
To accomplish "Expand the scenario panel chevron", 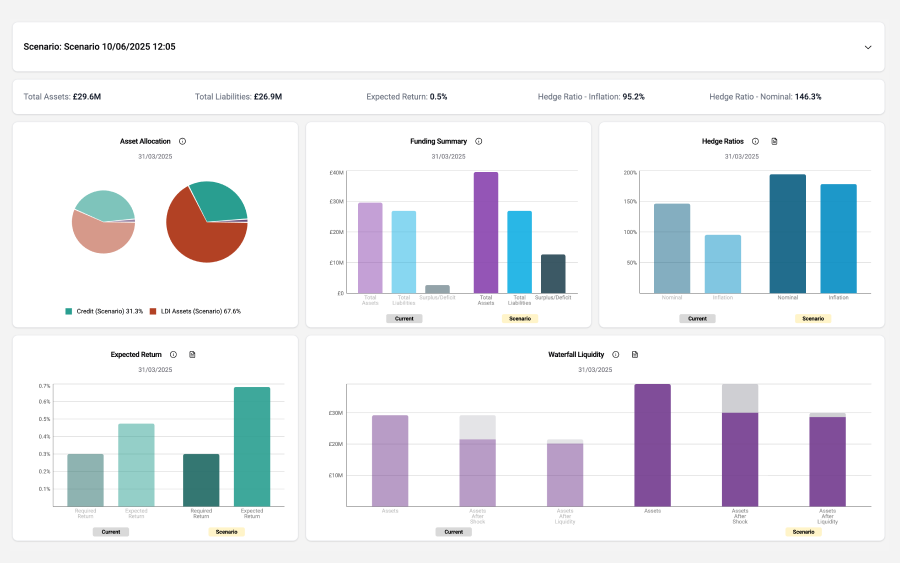I will (868, 47).
